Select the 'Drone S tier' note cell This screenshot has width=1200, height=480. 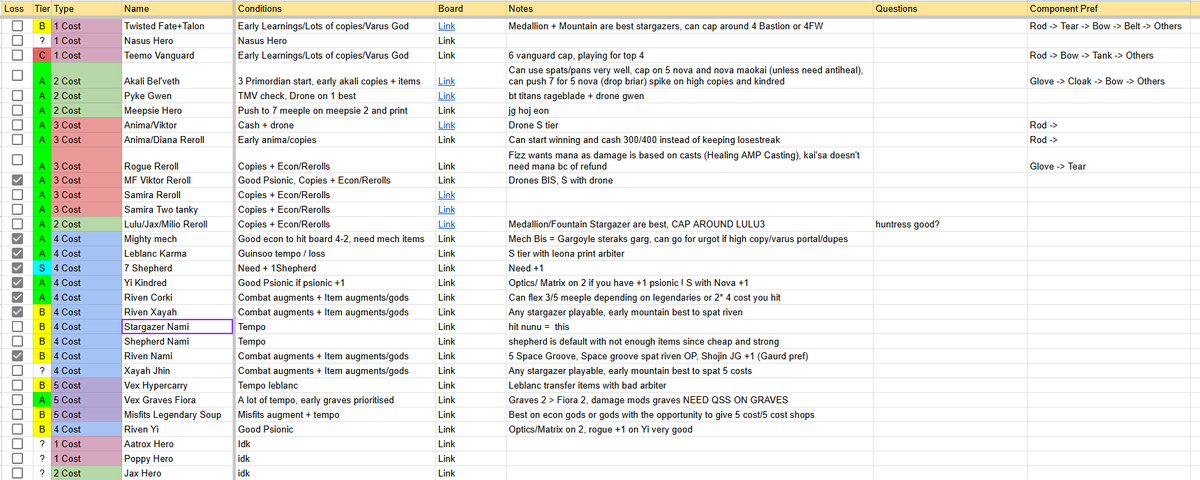point(688,125)
